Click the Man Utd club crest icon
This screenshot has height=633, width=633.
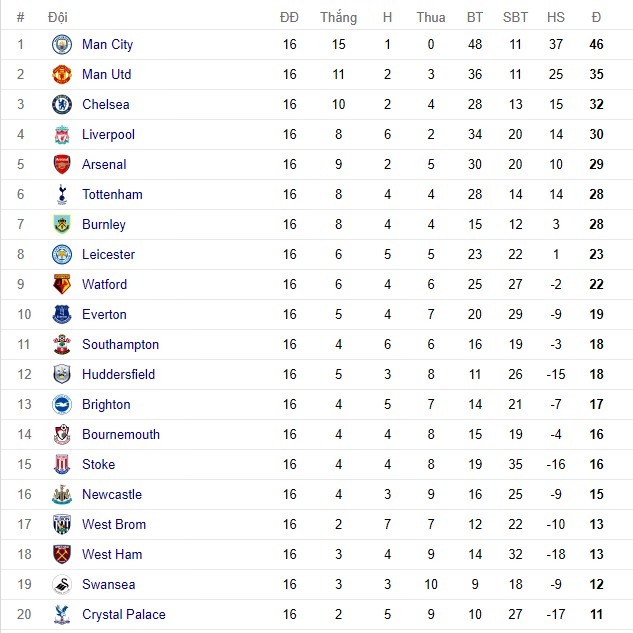click(x=62, y=75)
